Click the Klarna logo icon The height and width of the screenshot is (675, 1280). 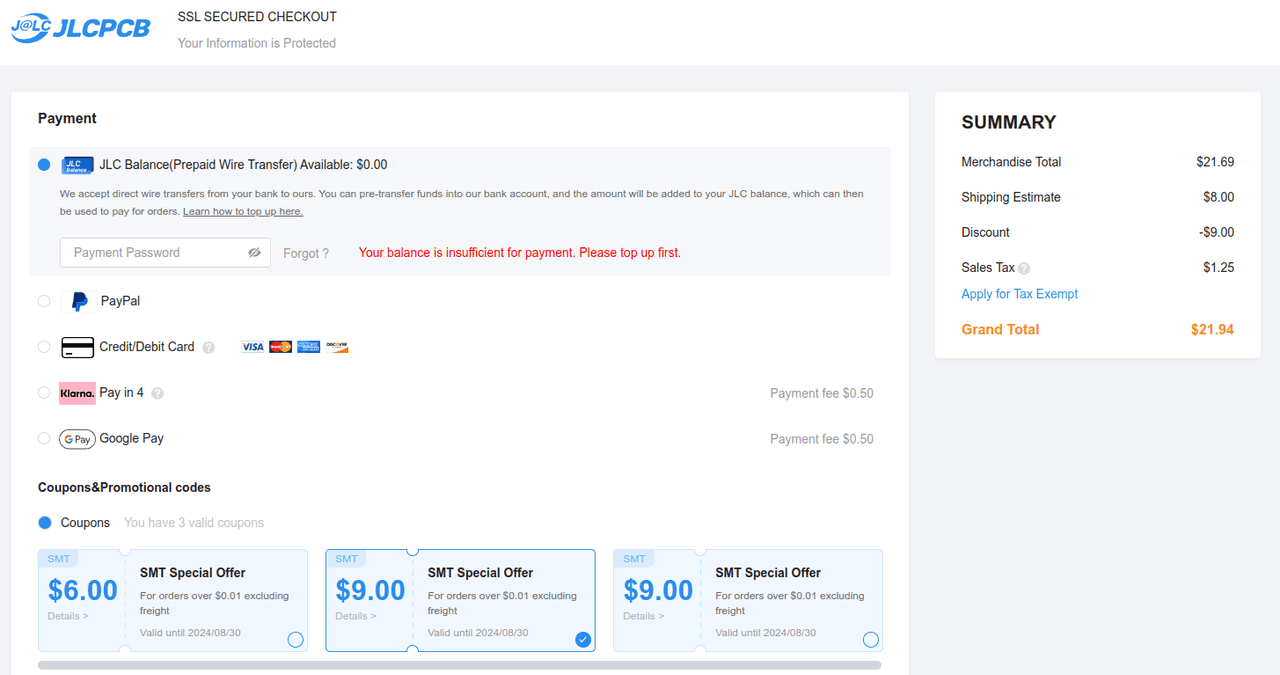pos(77,393)
